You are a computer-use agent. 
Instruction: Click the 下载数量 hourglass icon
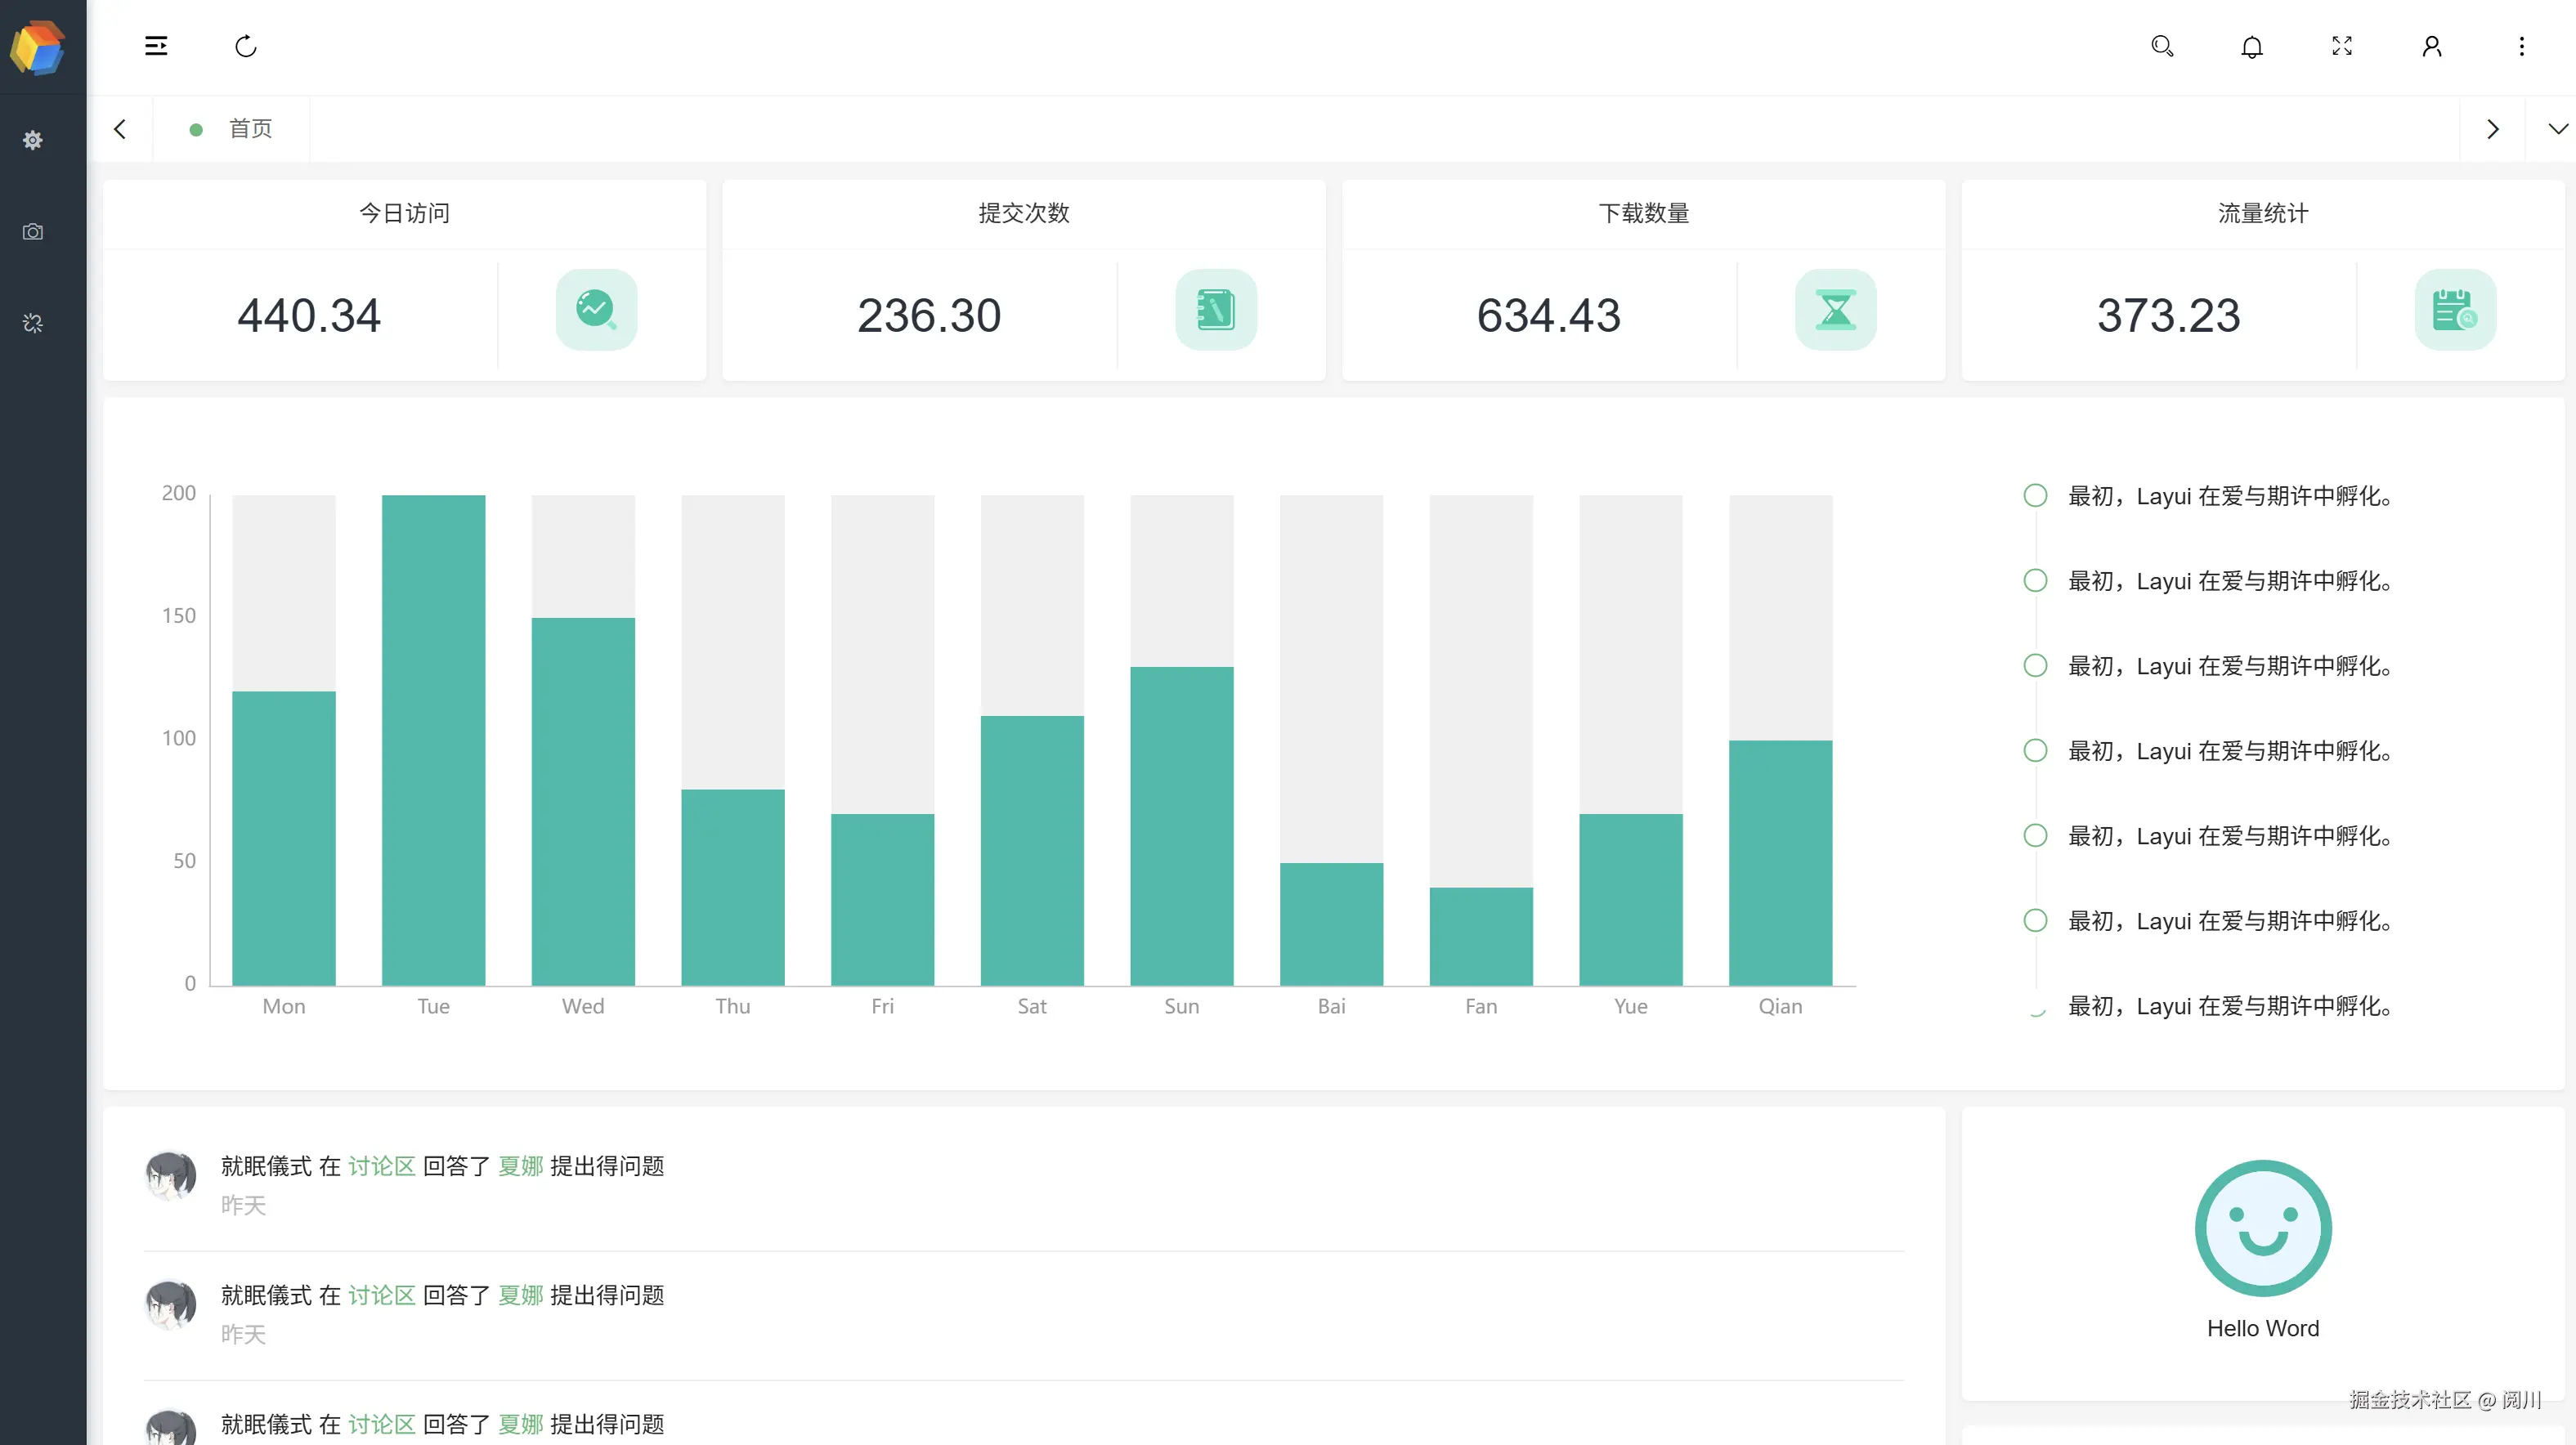point(1835,310)
